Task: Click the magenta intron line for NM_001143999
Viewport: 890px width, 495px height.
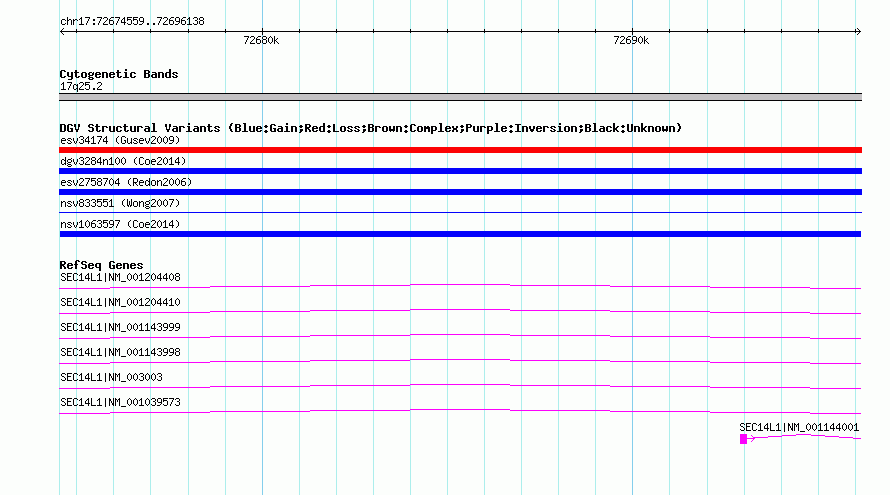Action: coord(460,336)
